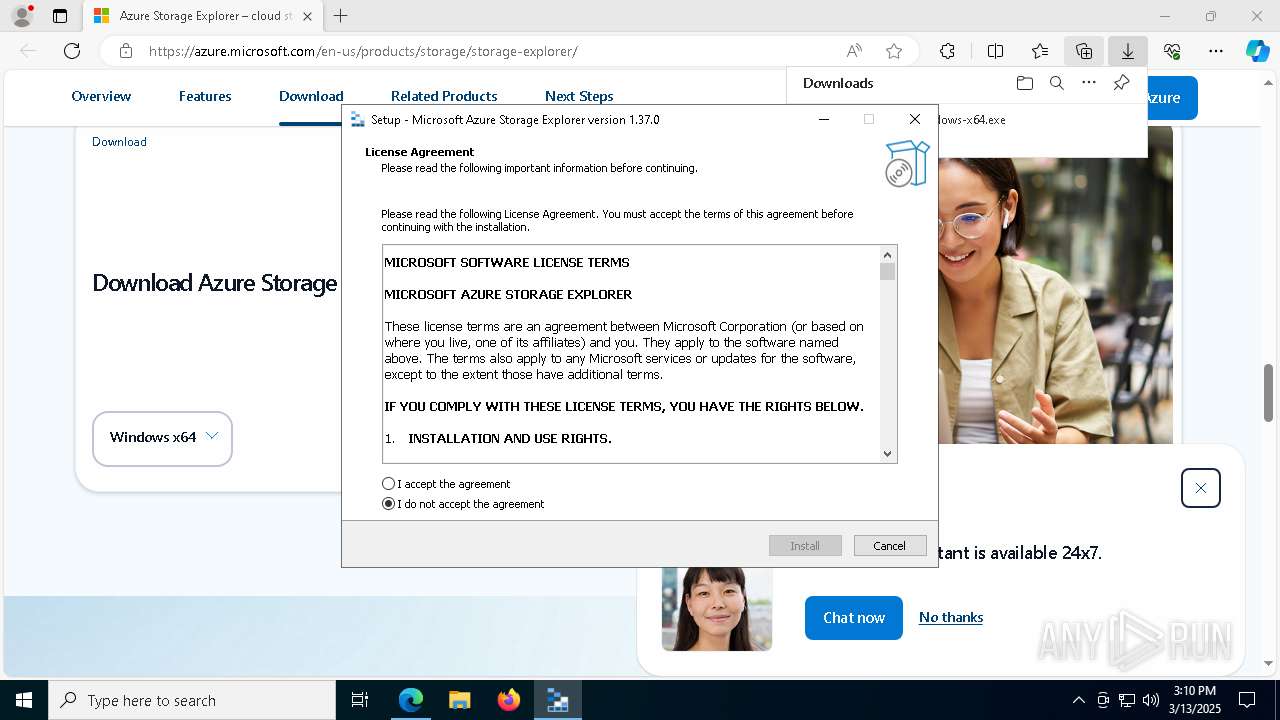Close the chat popup with X icon

[1201, 488]
